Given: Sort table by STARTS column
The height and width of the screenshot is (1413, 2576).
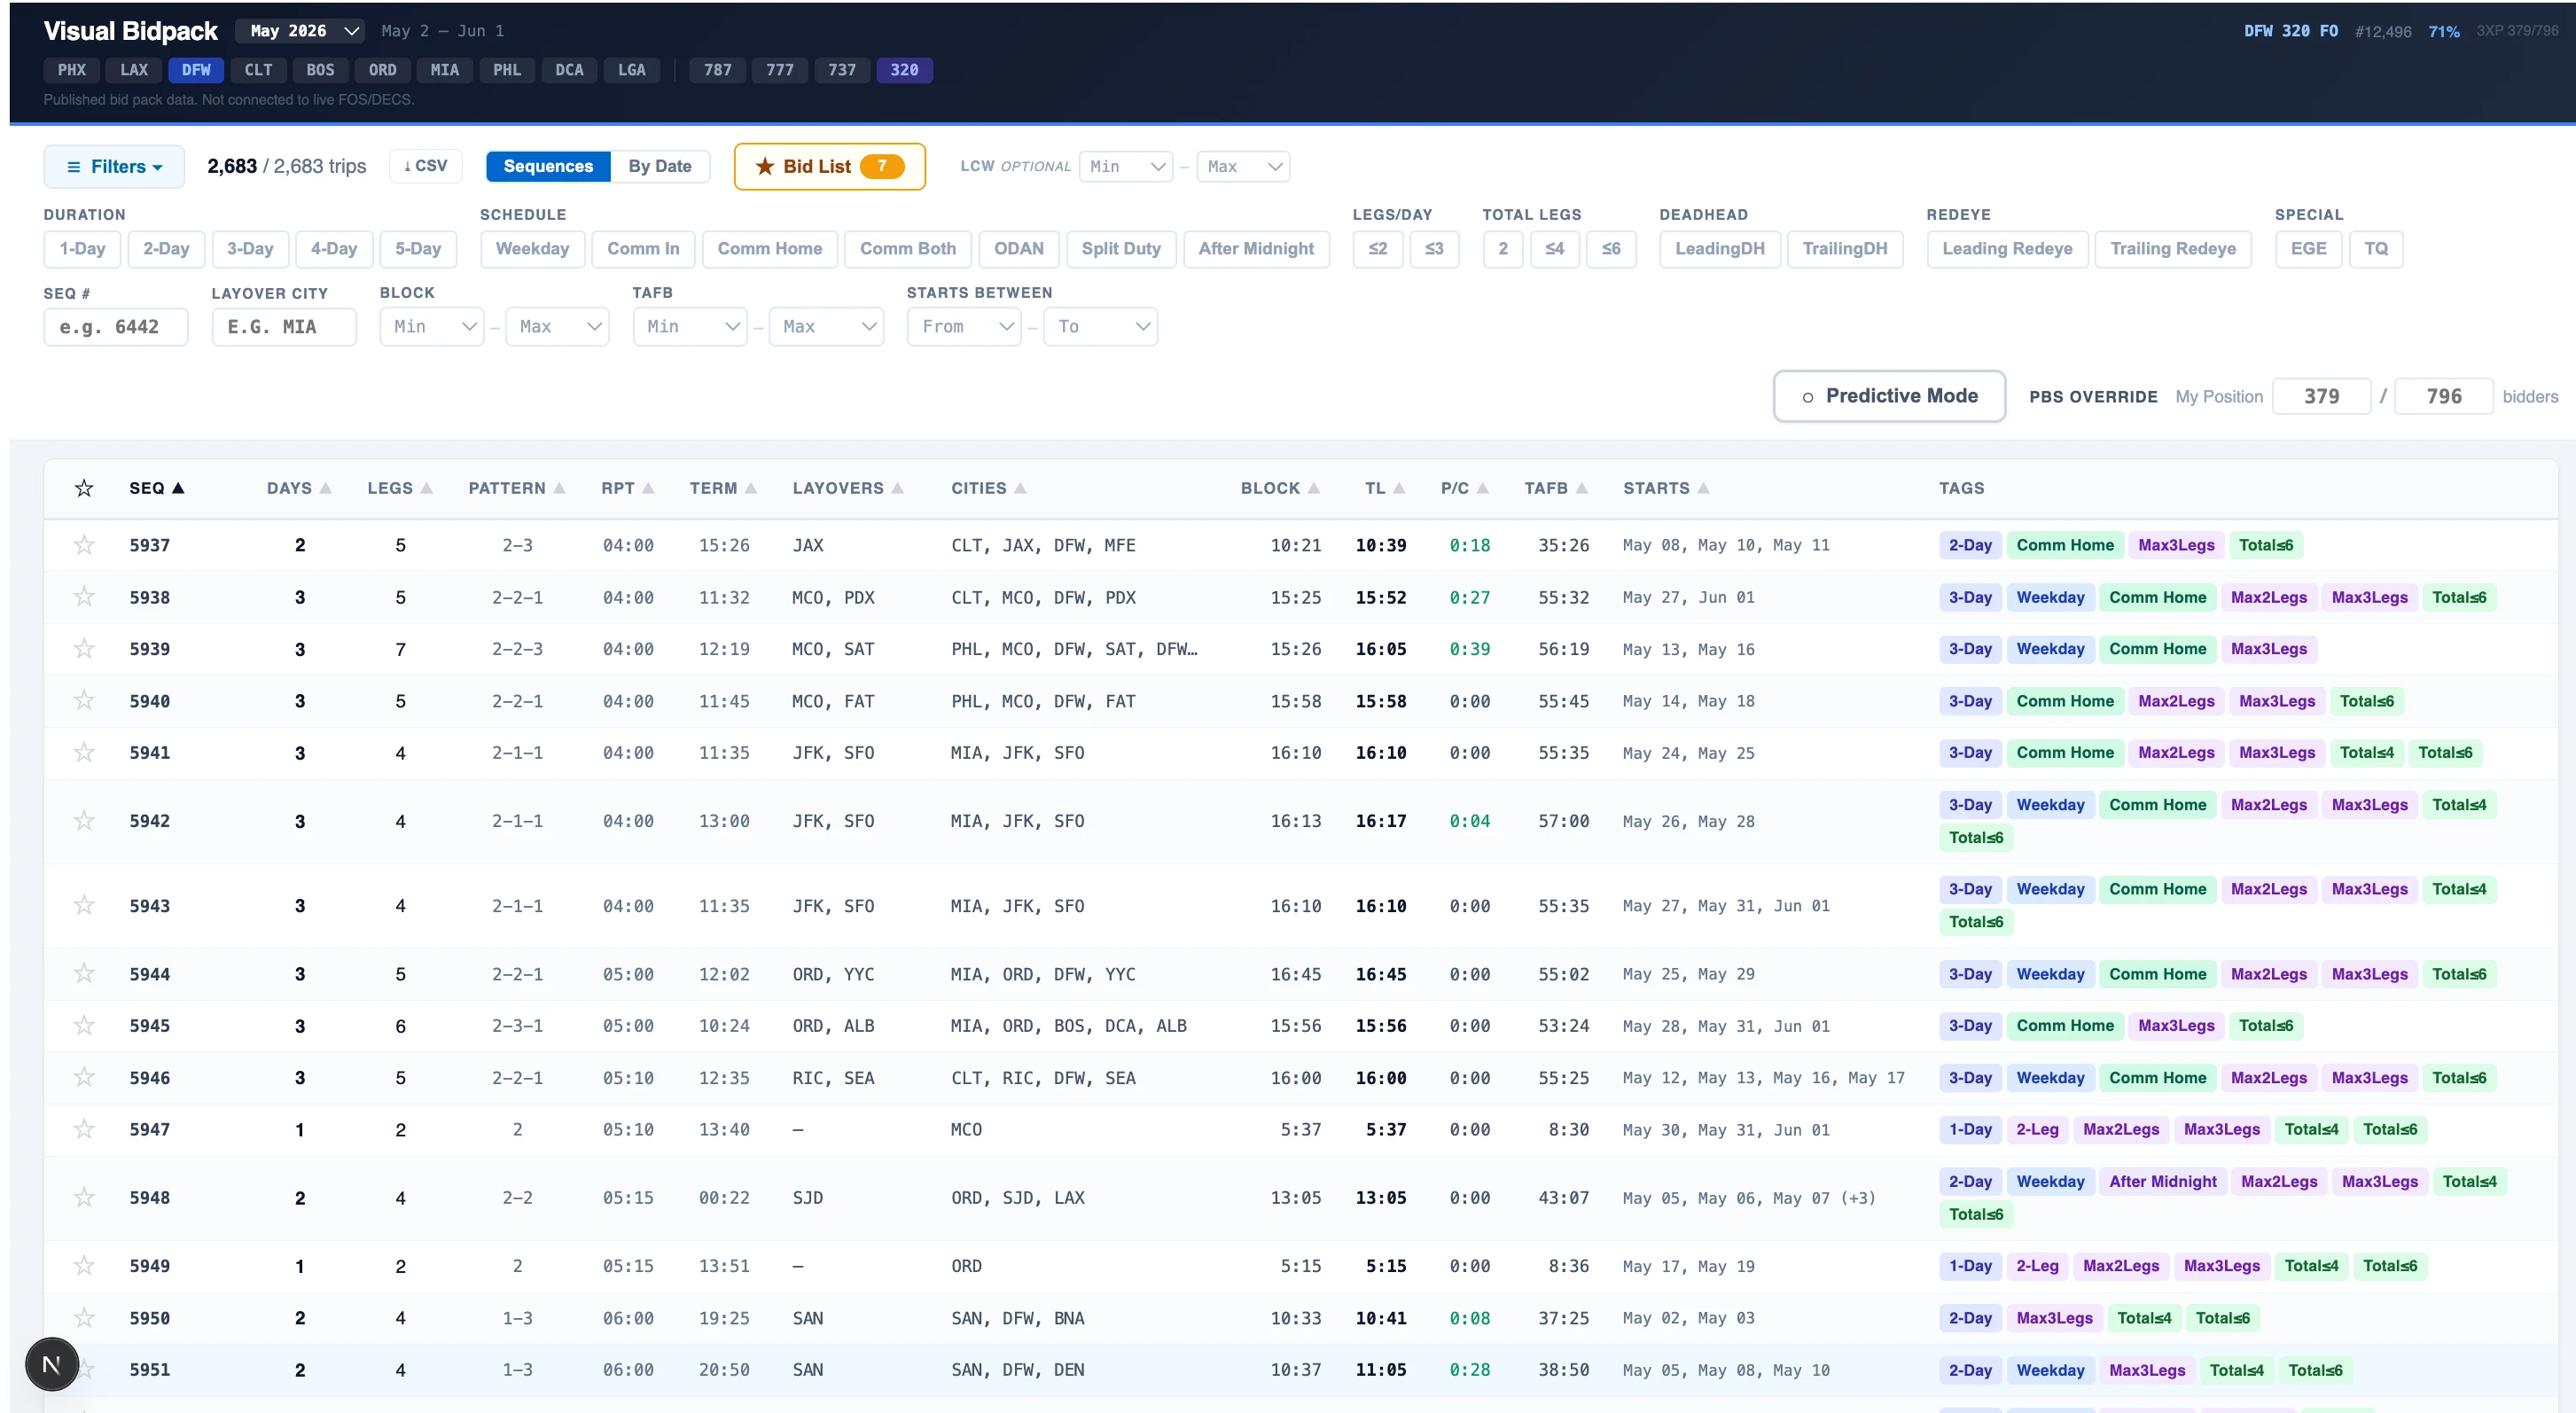Looking at the screenshot, I should pyautogui.click(x=1666, y=488).
